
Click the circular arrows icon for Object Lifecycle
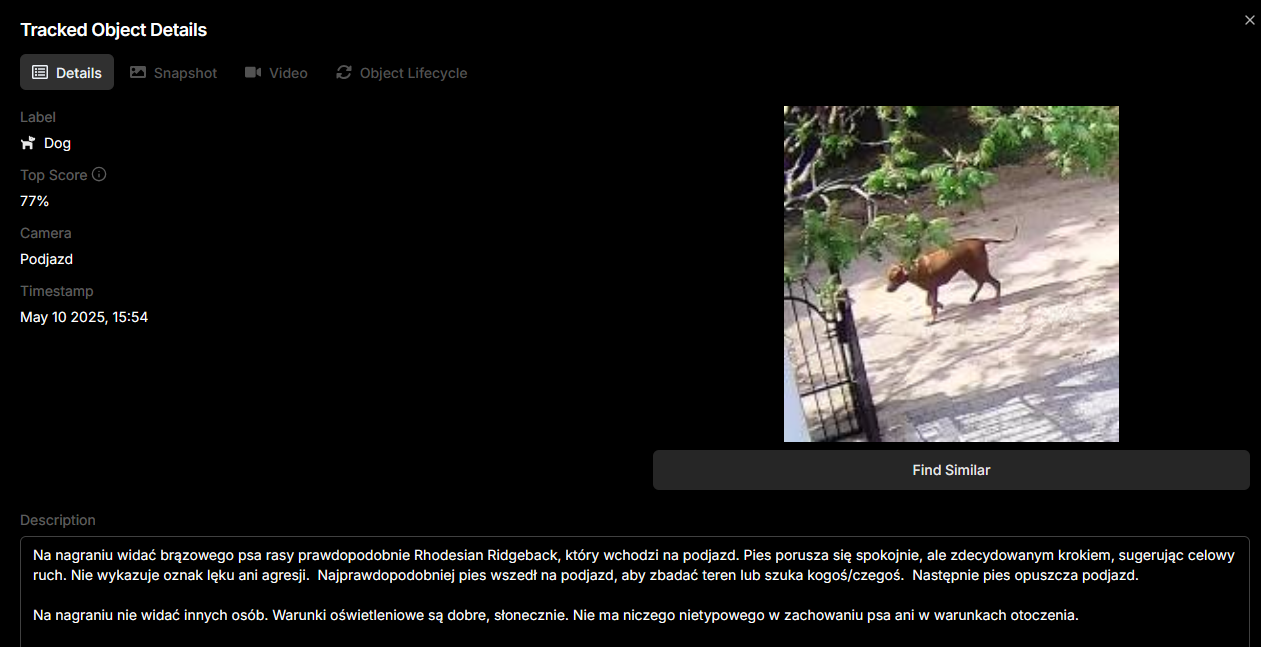point(344,72)
